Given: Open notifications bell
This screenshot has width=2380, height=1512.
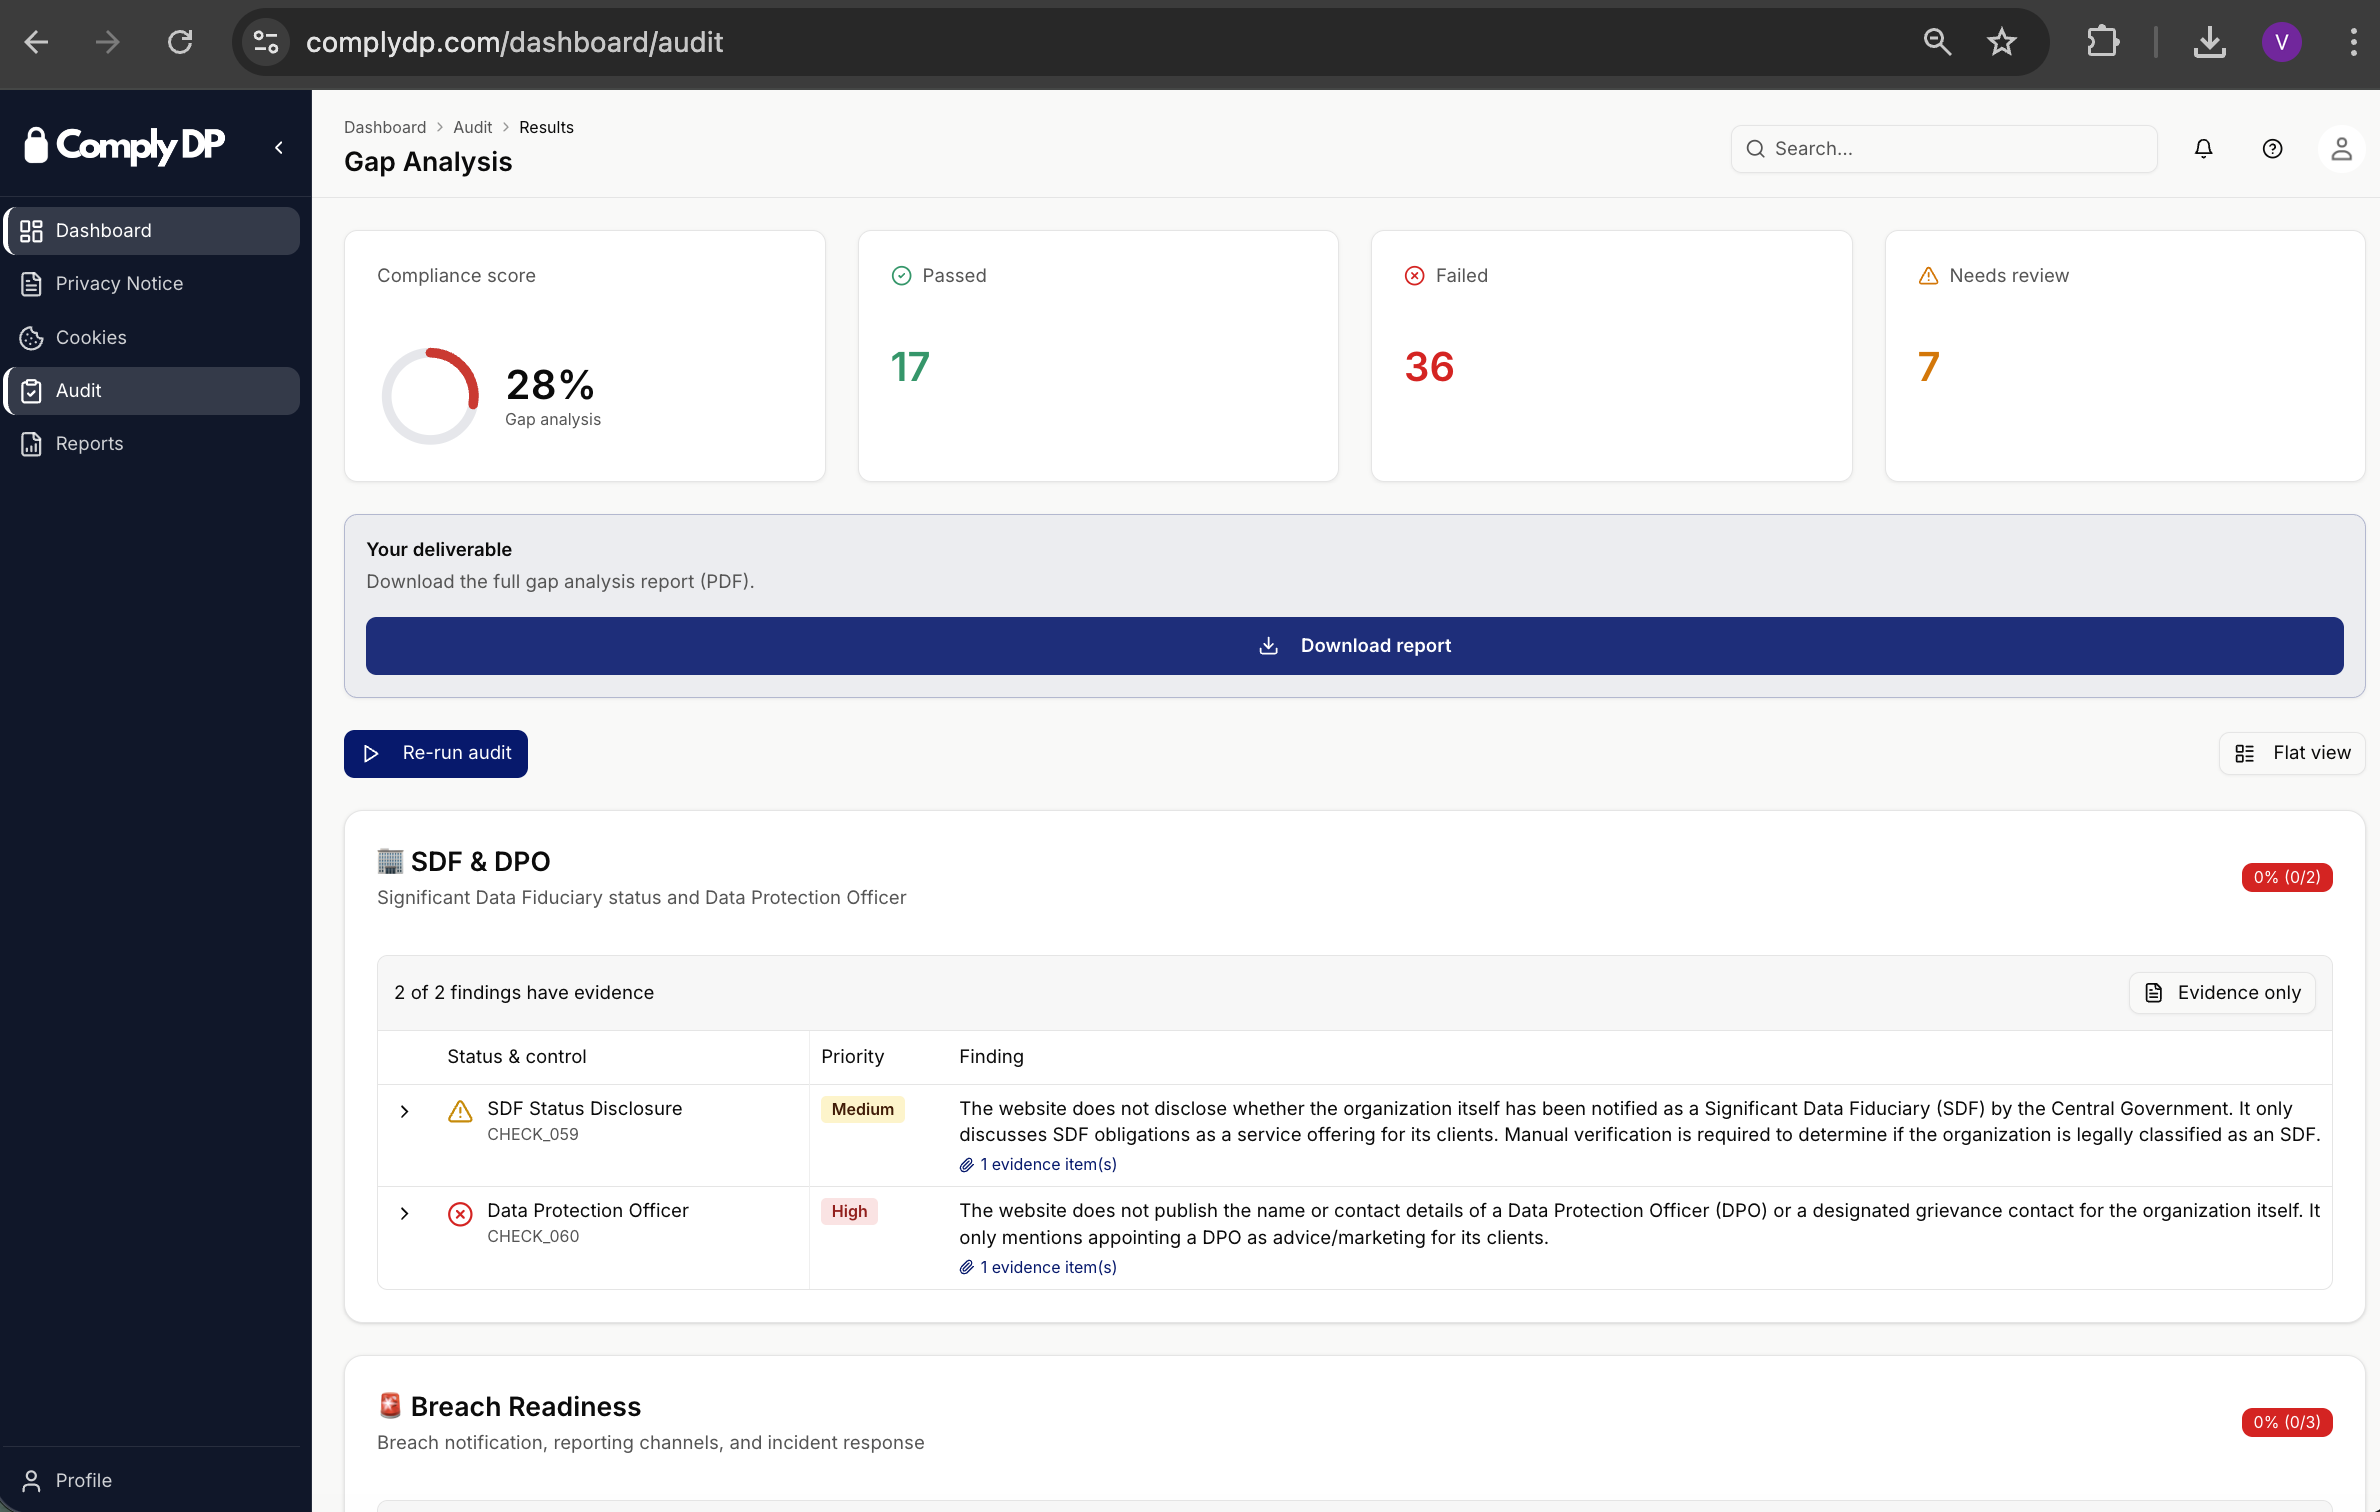Looking at the screenshot, I should coord(2203,148).
